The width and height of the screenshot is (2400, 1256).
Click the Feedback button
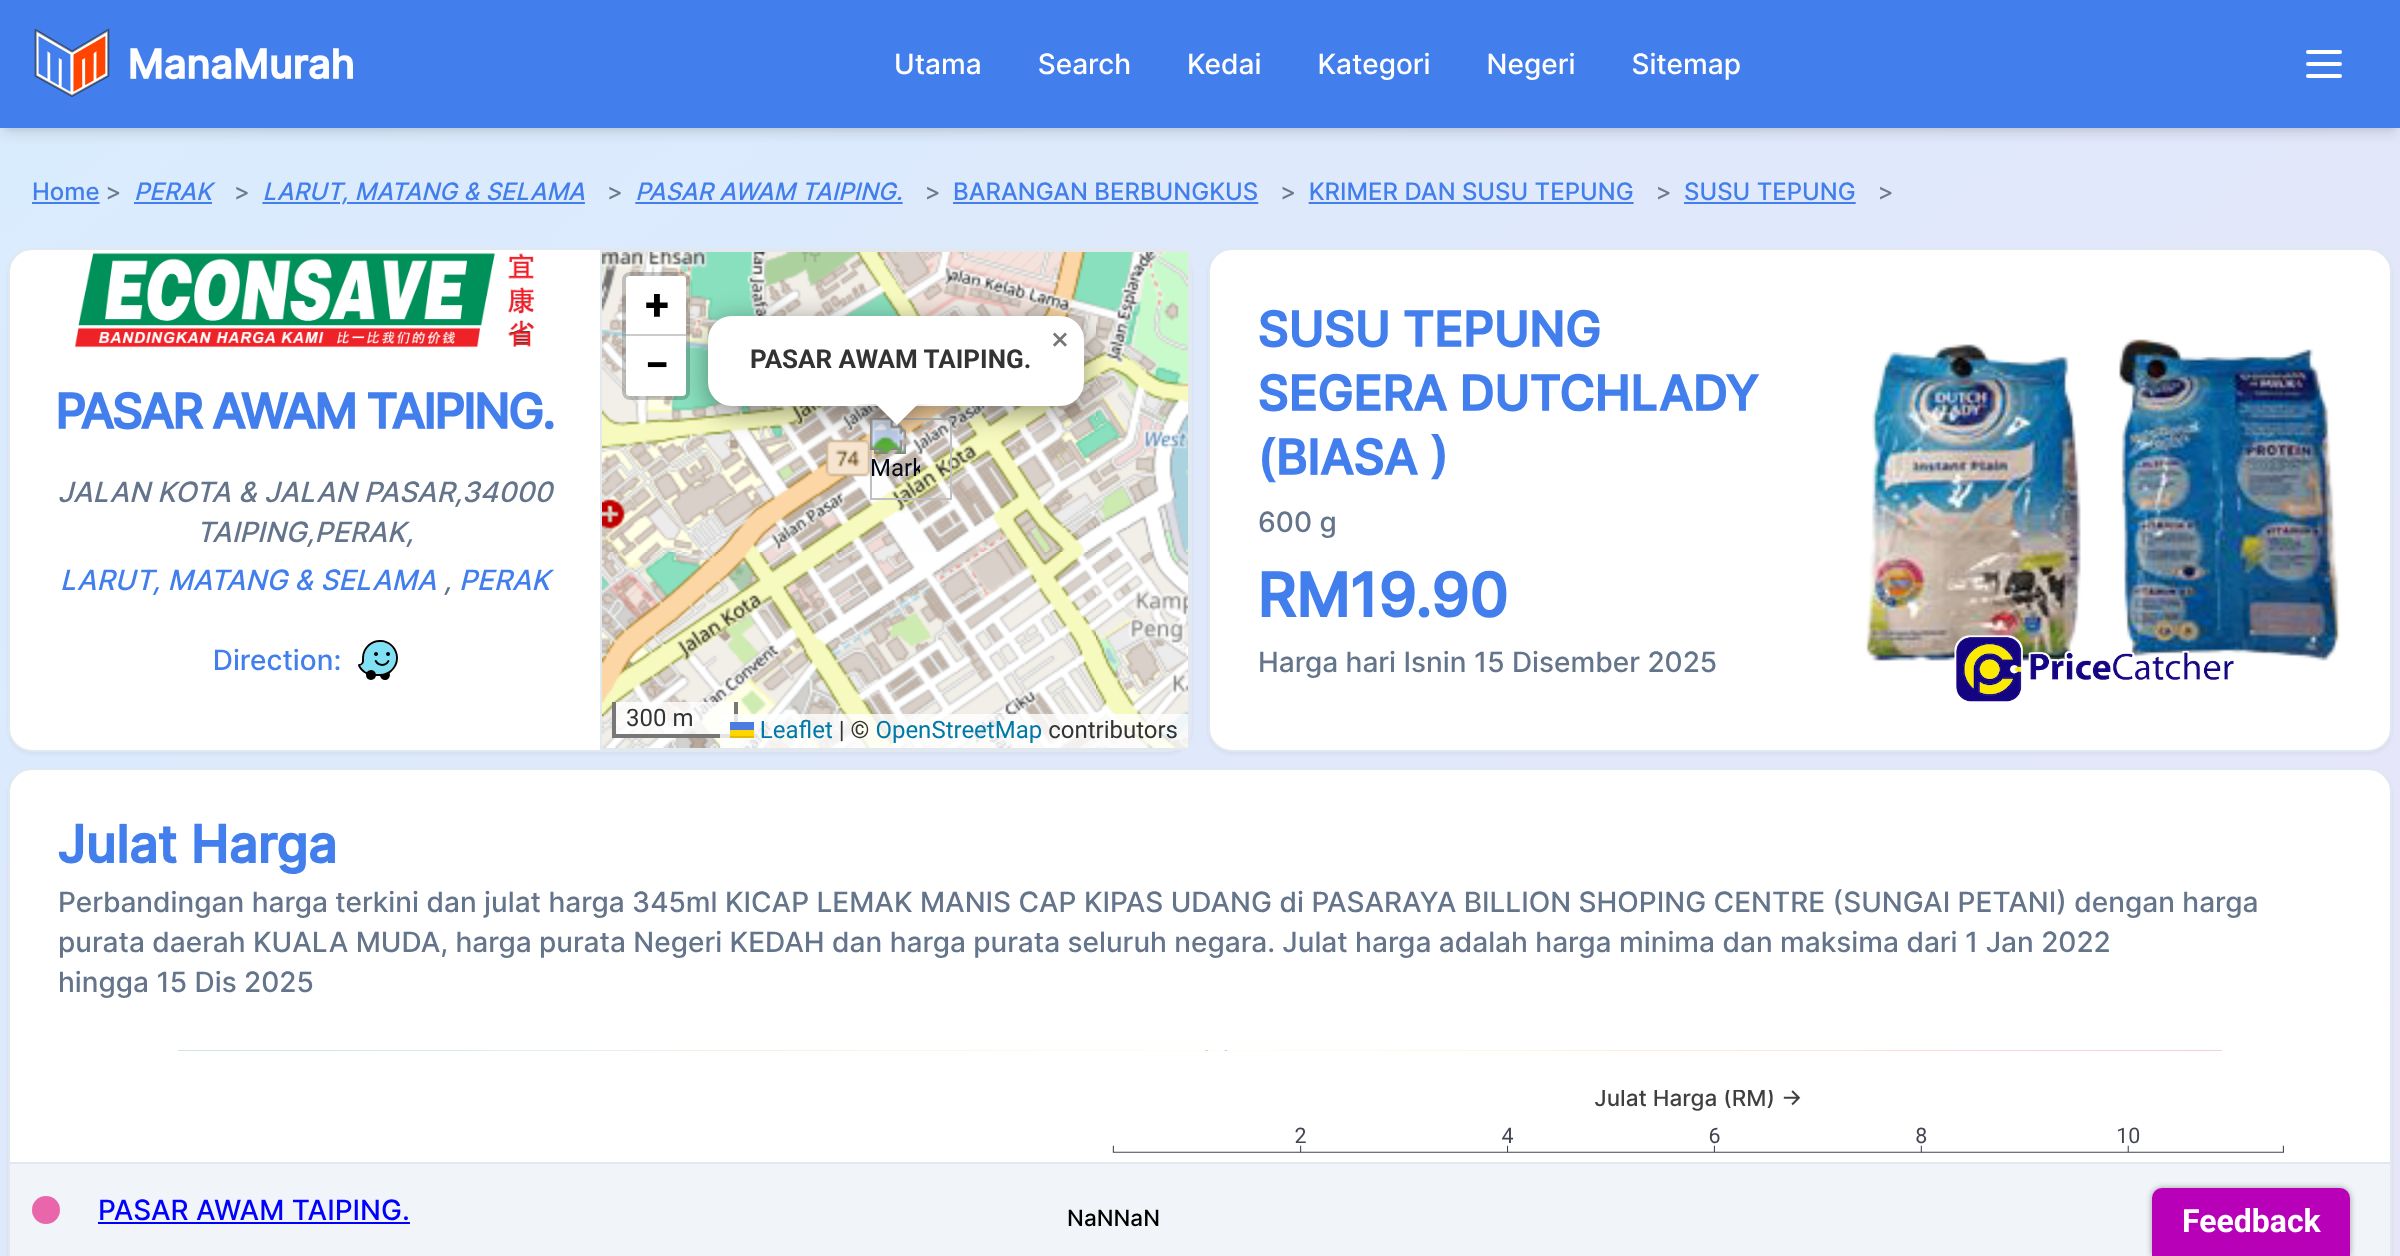[2250, 1220]
